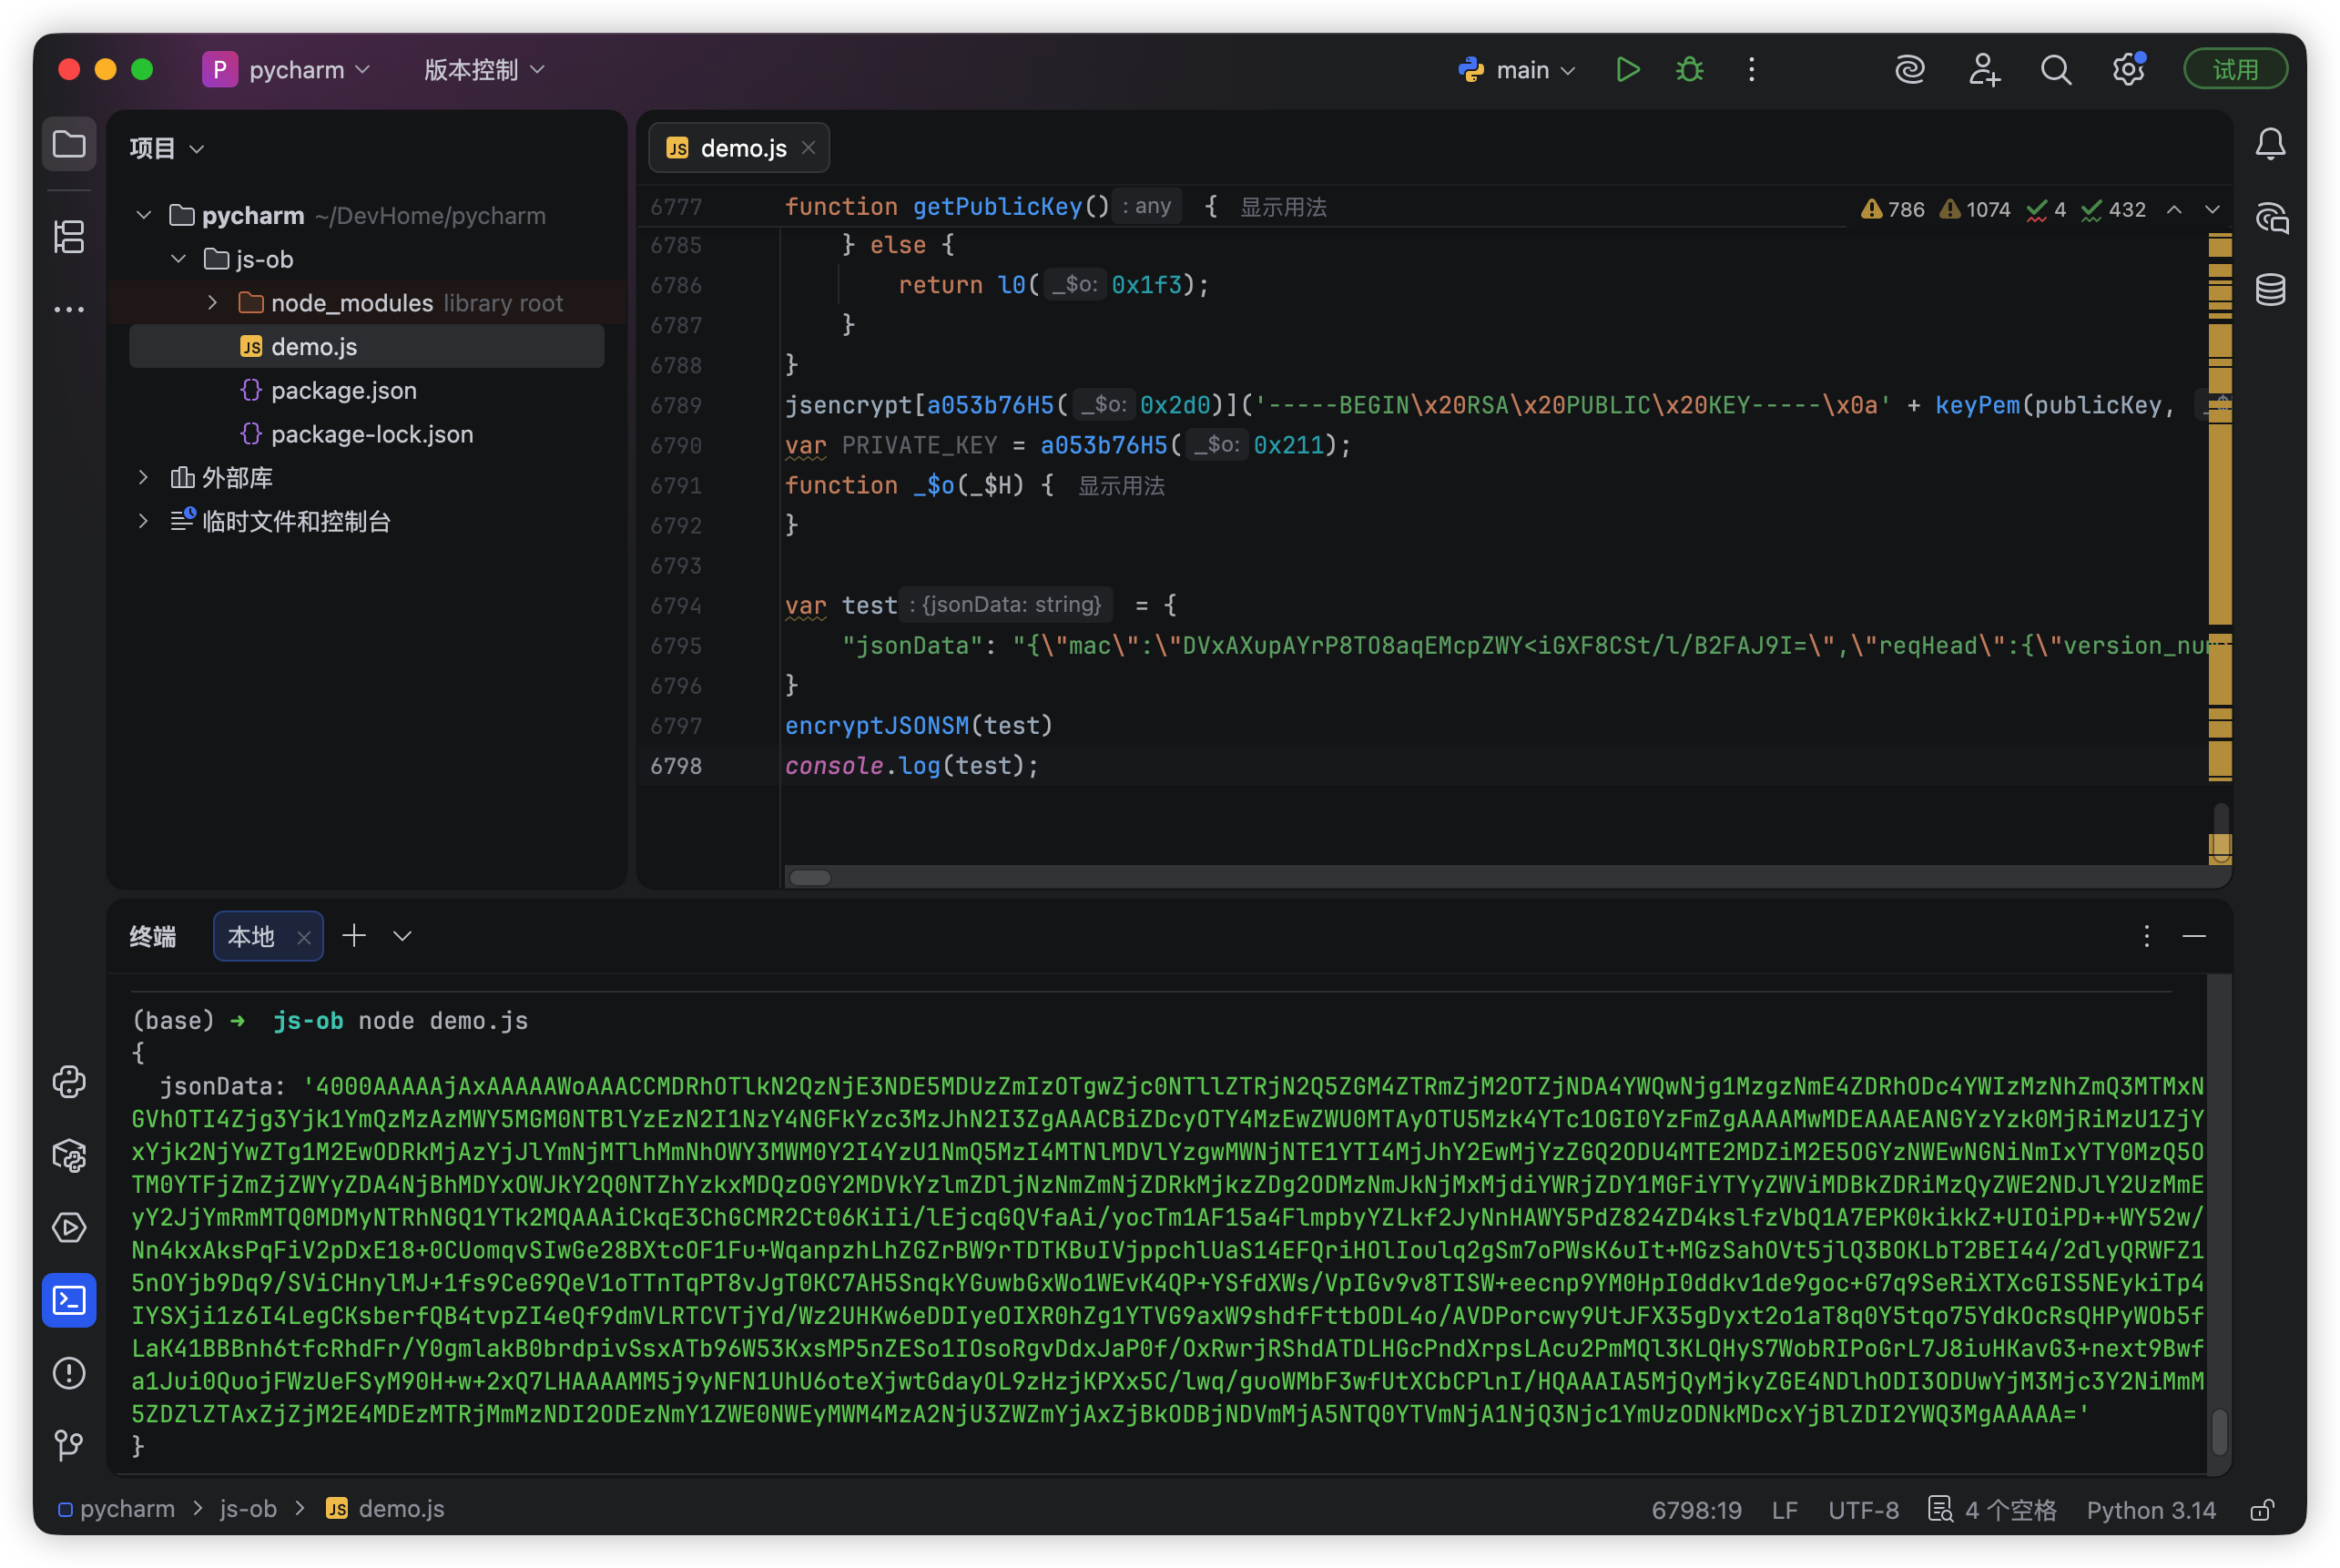Open the Problems tool window icon
This screenshot has height=1568, width=2340.
click(x=69, y=1373)
